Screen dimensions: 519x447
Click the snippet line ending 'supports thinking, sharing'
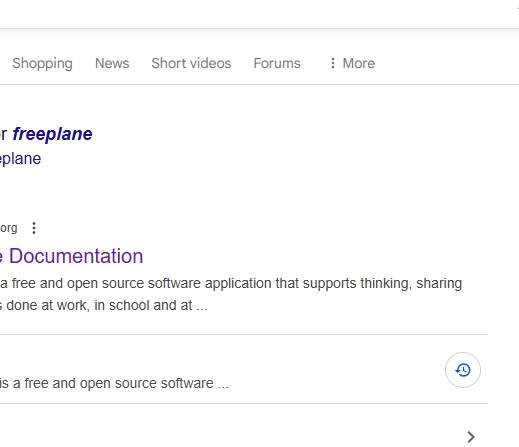click(x=231, y=283)
